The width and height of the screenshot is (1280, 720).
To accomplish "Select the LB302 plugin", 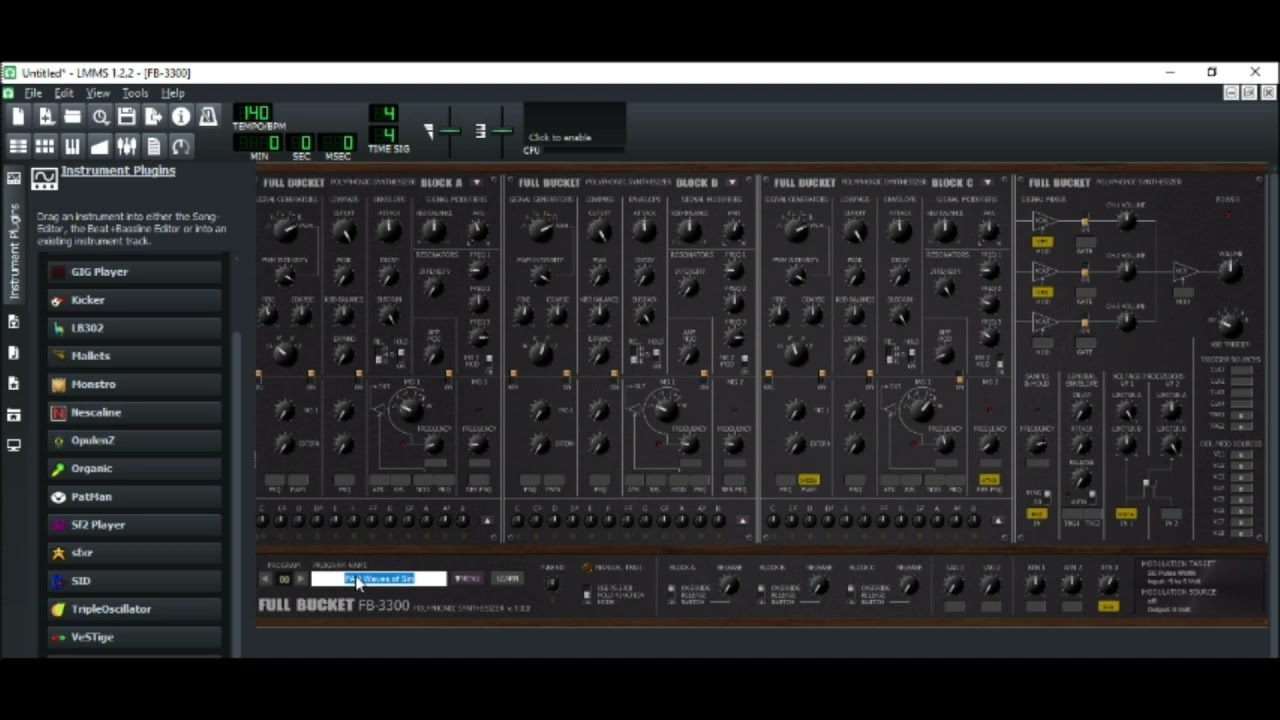I will coord(135,328).
